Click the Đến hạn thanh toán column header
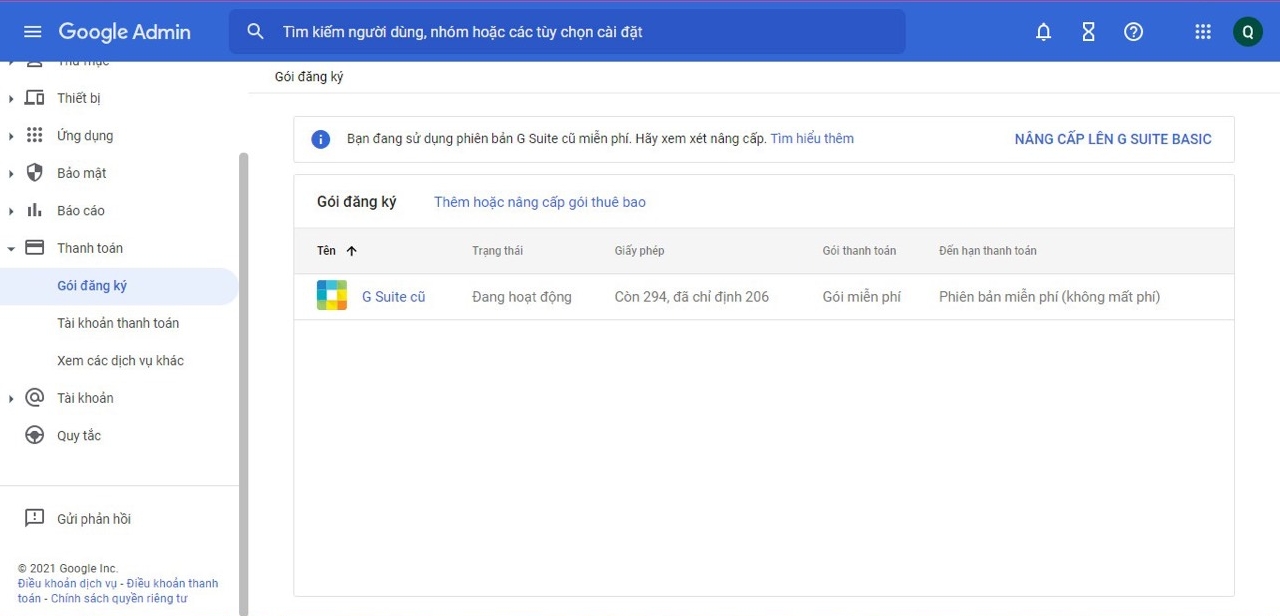Screen dimensions: 1280x616 point(987,251)
